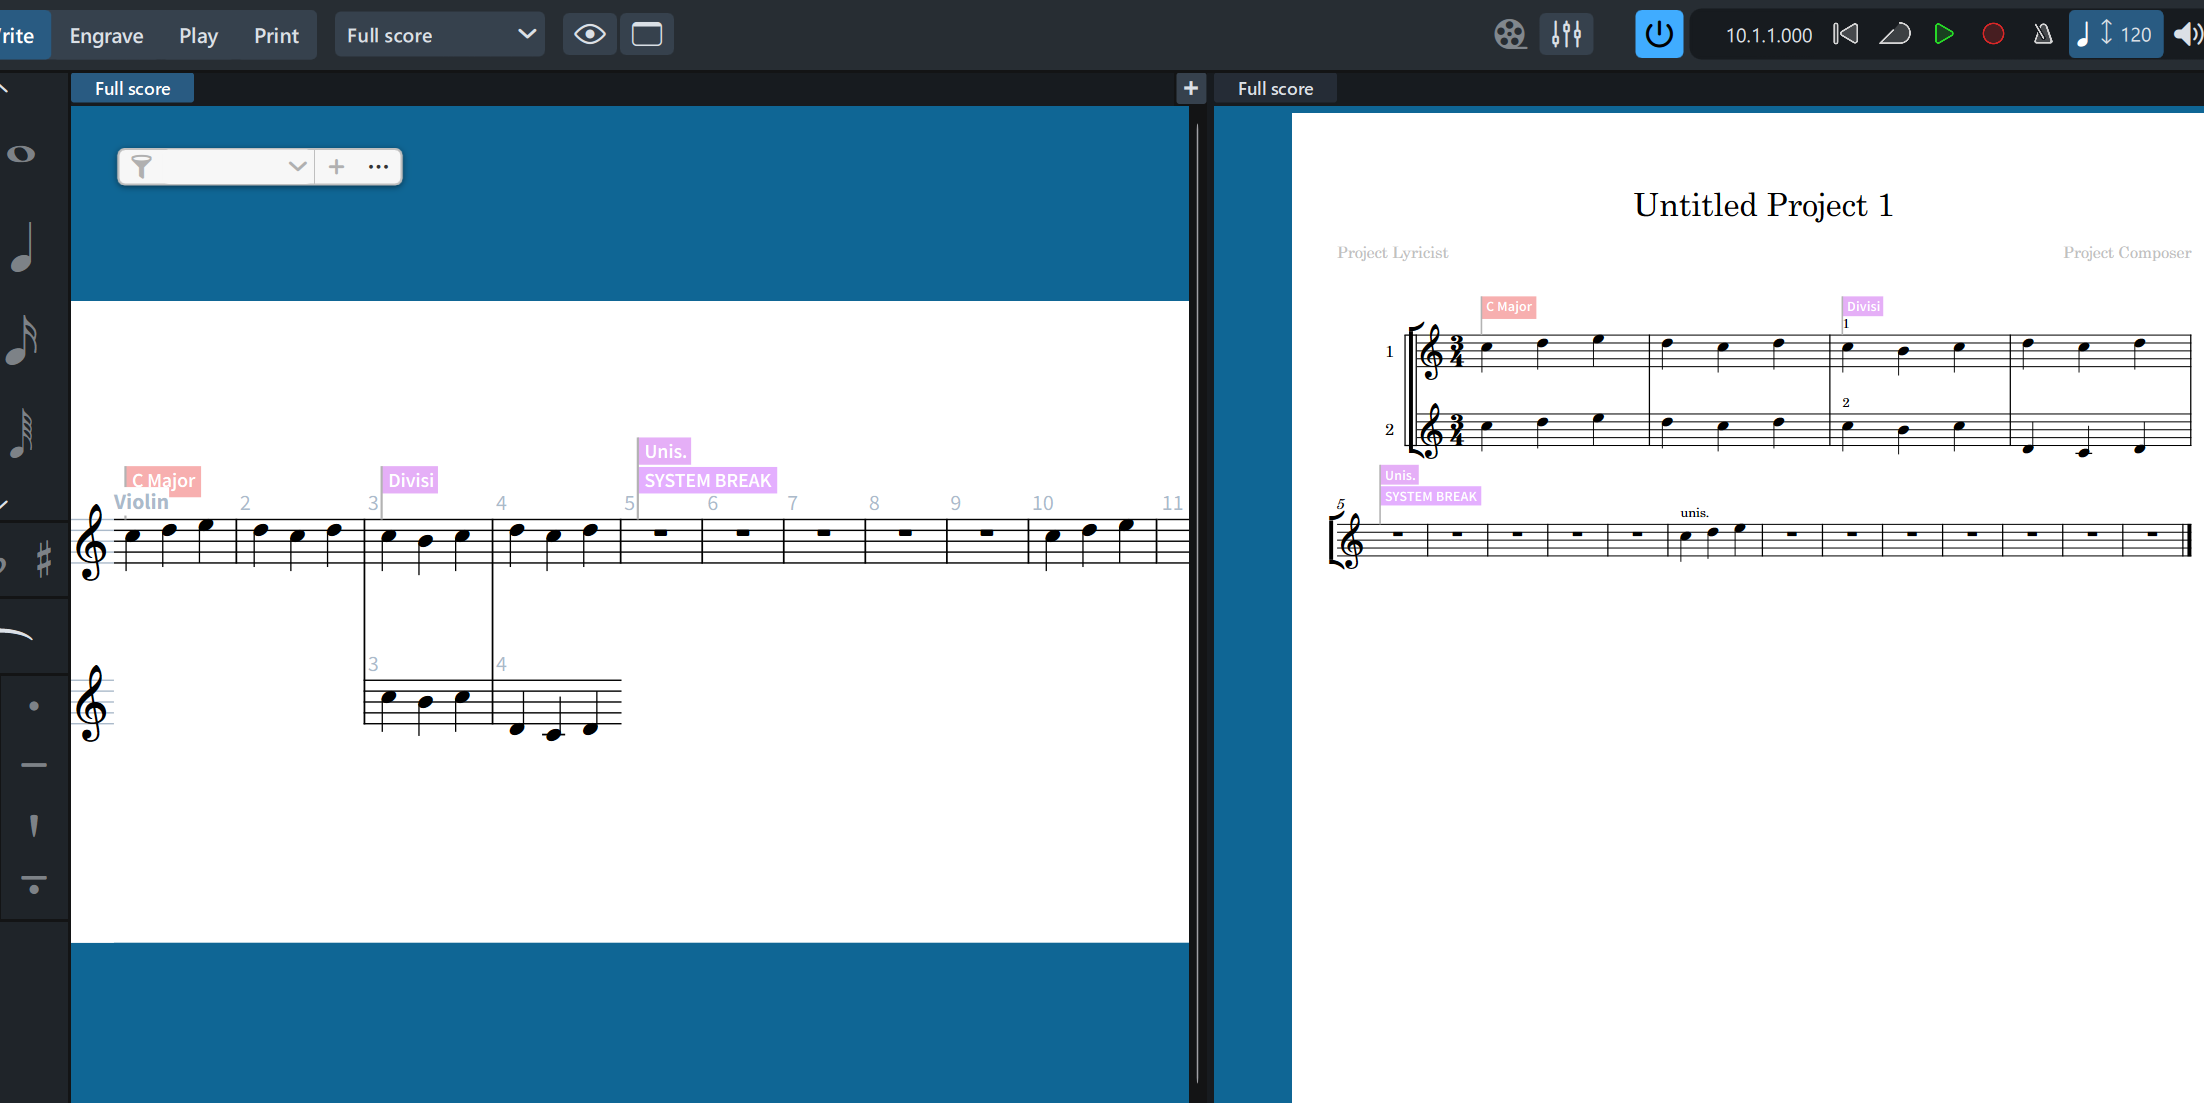Open the filter bar three-dots menu
Viewport: 2204px width, 1103px height.
click(378, 167)
